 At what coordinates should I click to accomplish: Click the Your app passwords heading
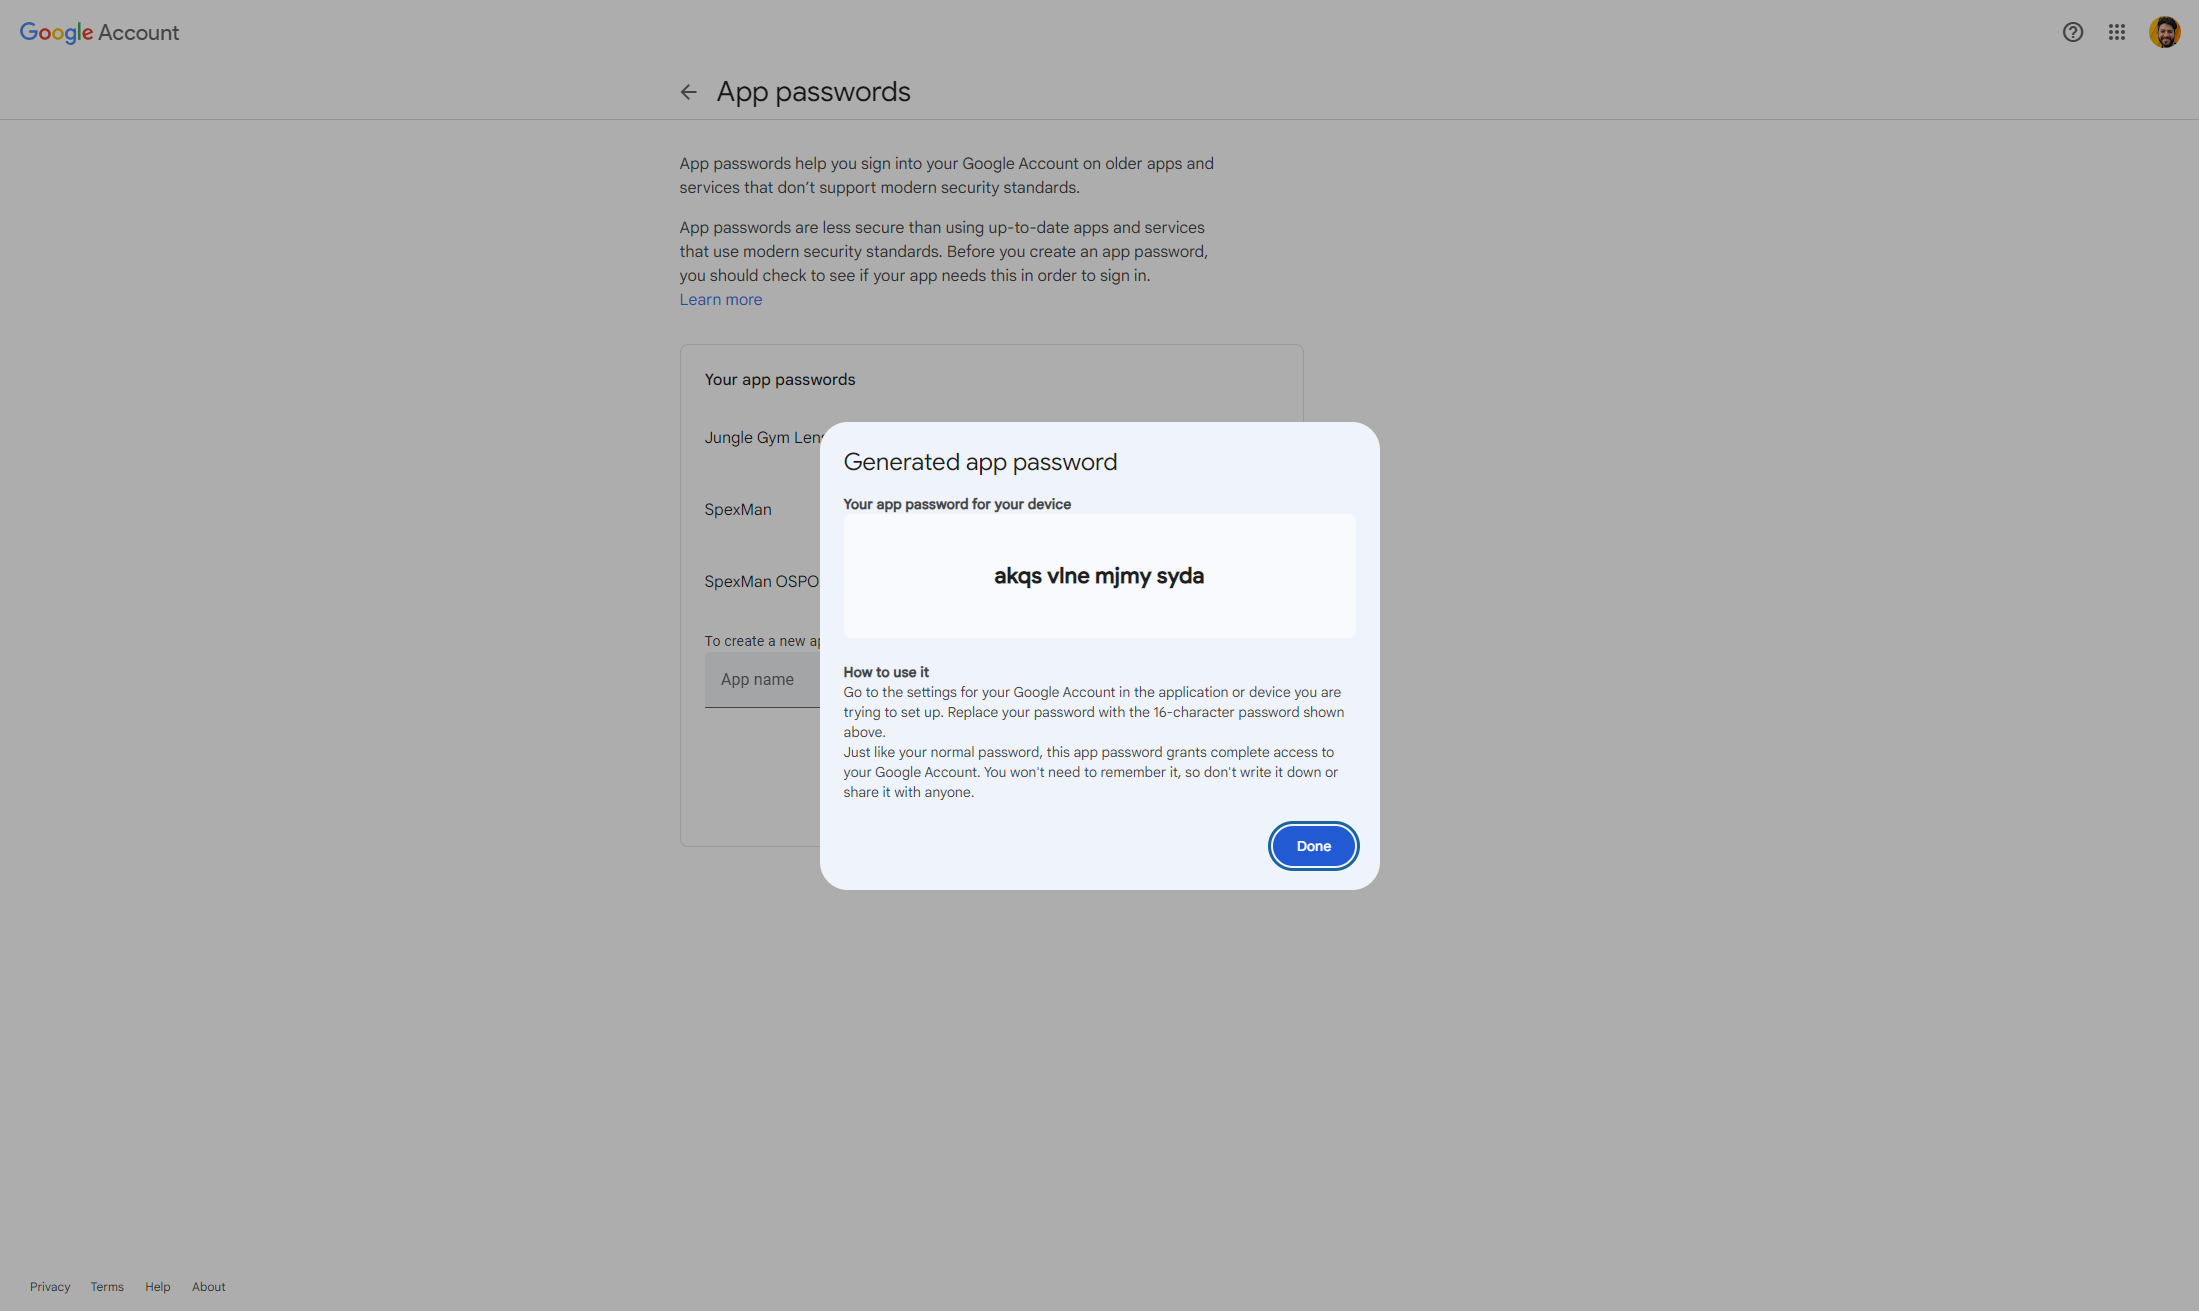click(x=780, y=379)
